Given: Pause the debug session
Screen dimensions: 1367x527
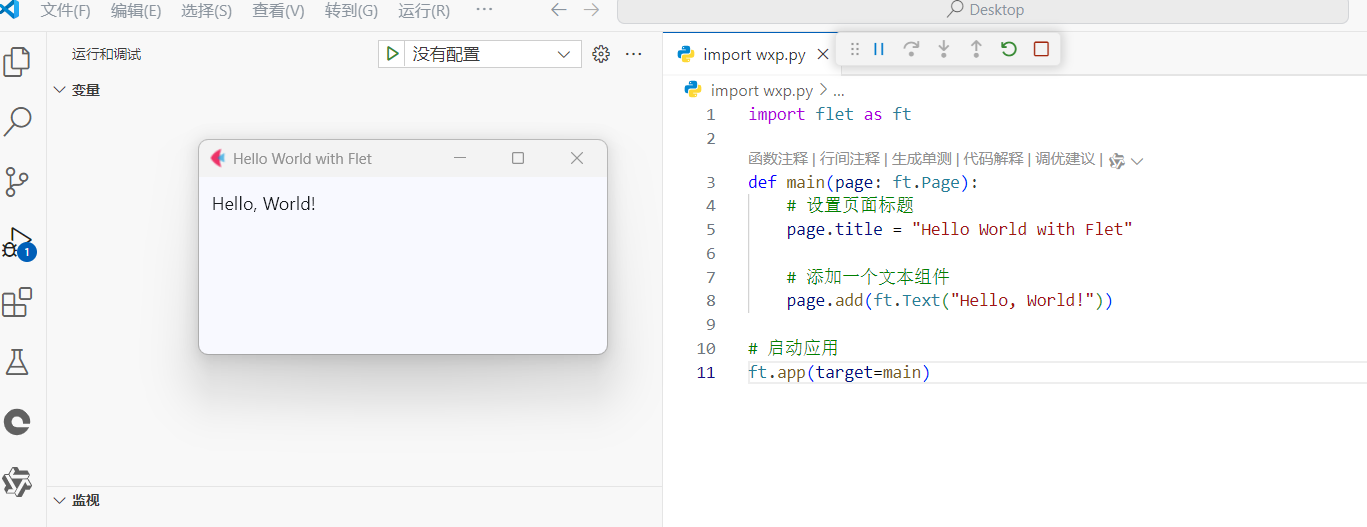Looking at the screenshot, I should tap(879, 49).
